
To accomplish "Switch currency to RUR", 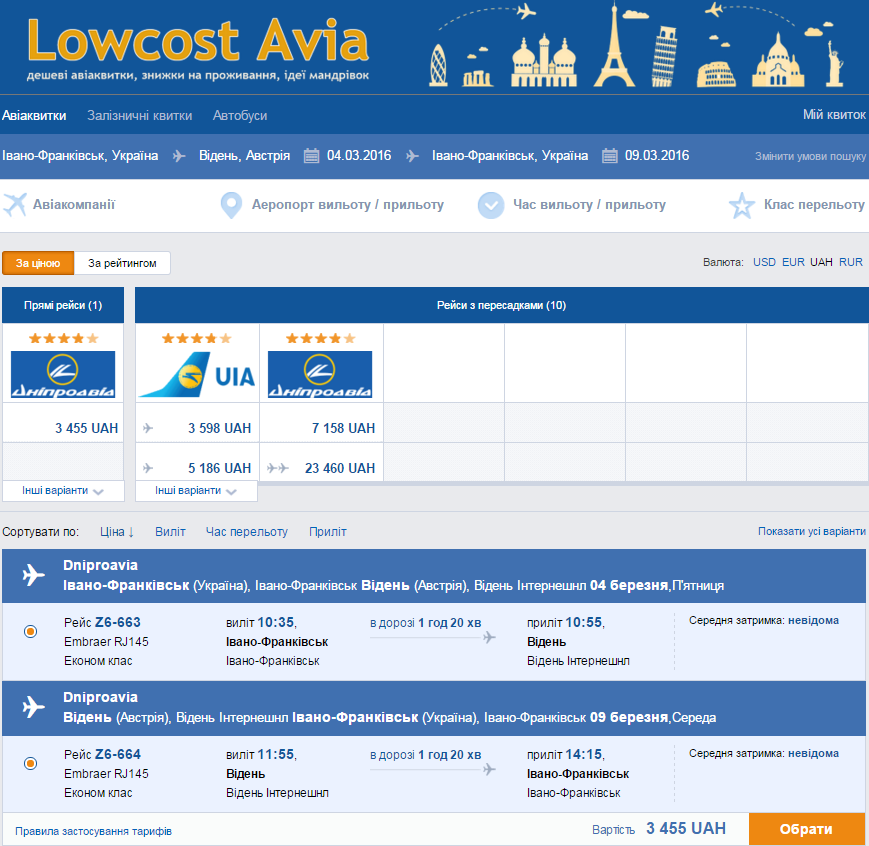I will [x=851, y=262].
